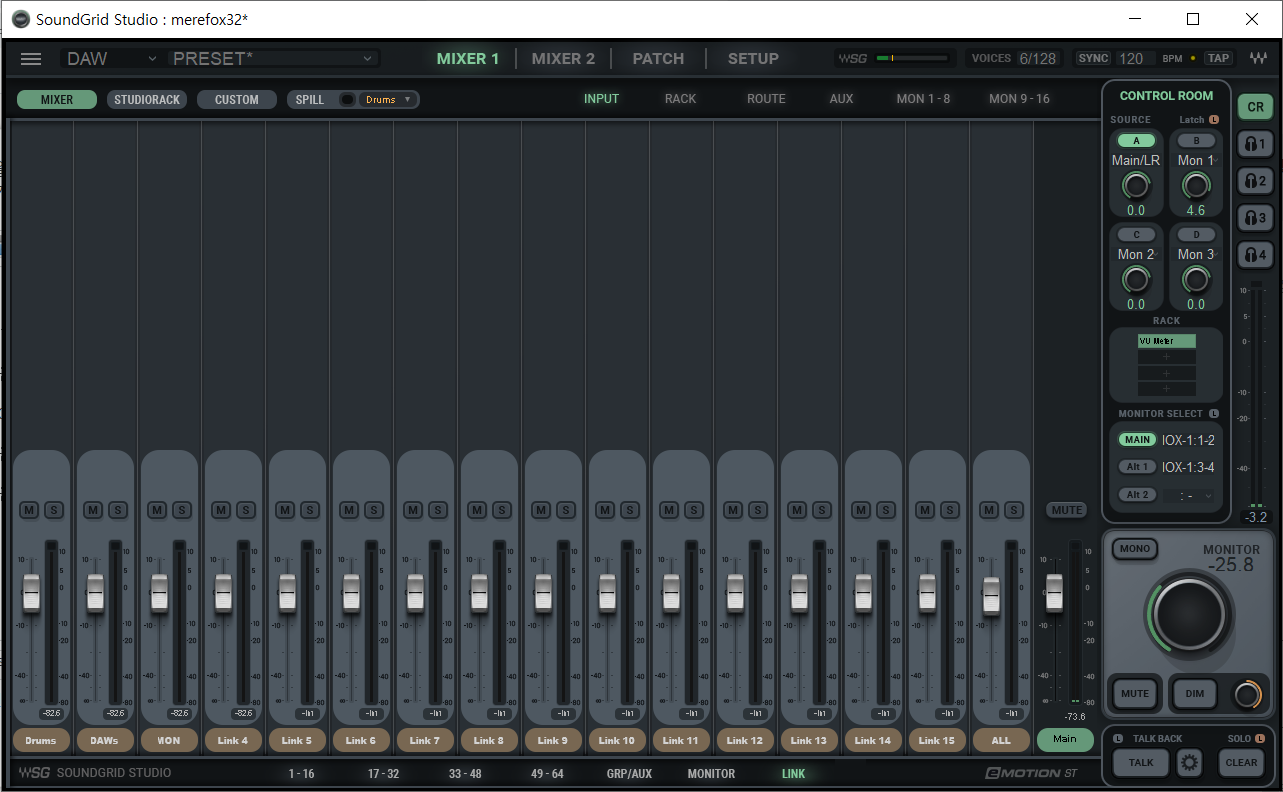Toggle the MONO monitor button
1283x792 pixels.
click(1135, 549)
